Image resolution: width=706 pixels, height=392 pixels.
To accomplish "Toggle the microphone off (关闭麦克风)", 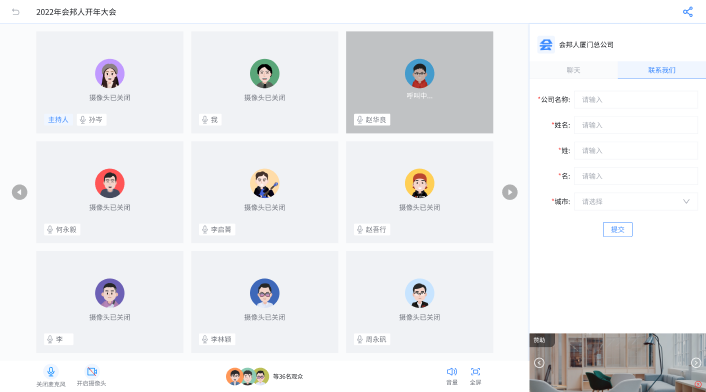I will coord(51,376).
